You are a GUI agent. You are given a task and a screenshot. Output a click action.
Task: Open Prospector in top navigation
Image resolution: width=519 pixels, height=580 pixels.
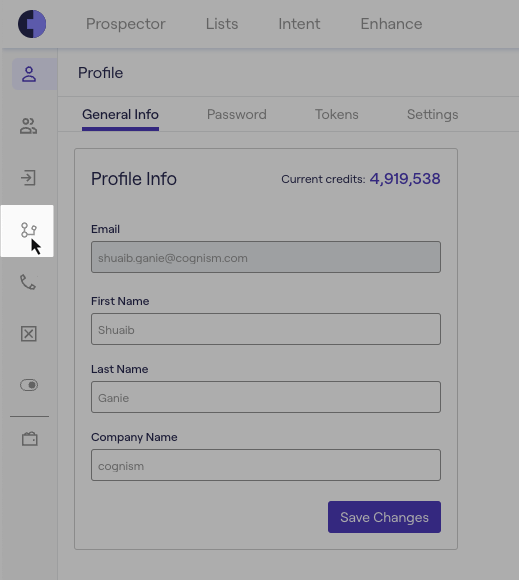[126, 24]
